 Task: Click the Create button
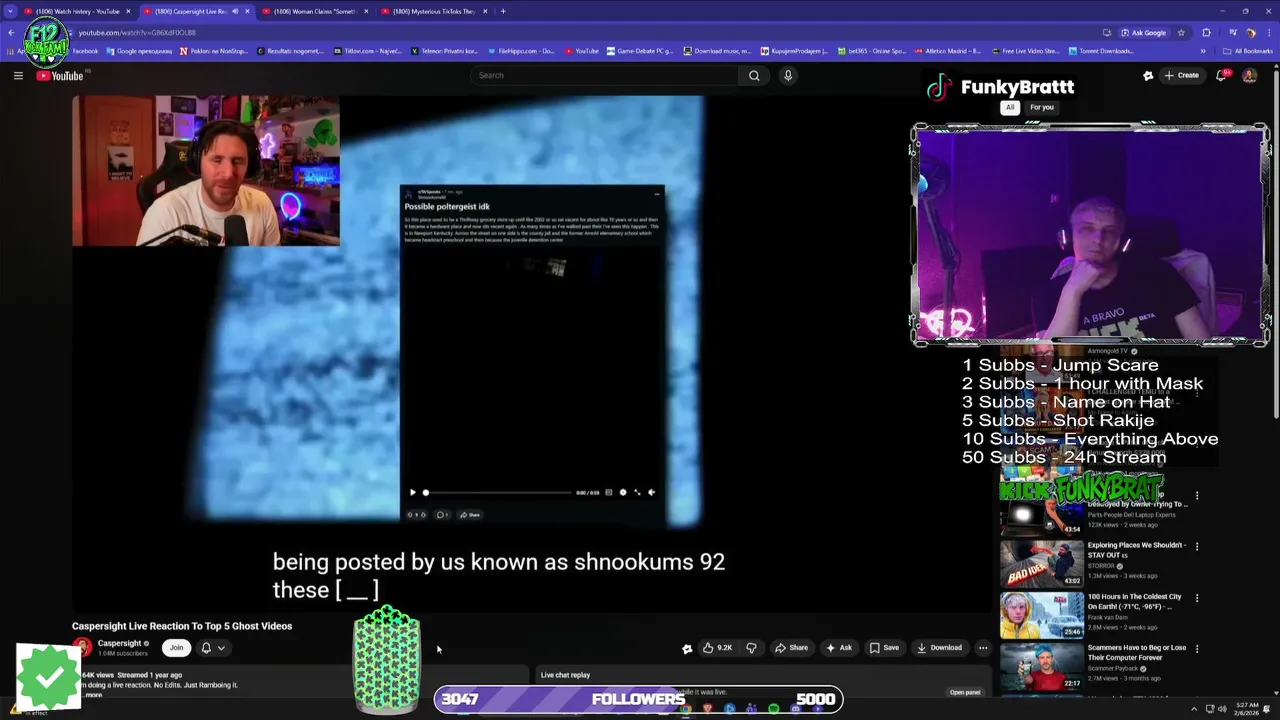click(1181, 75)
